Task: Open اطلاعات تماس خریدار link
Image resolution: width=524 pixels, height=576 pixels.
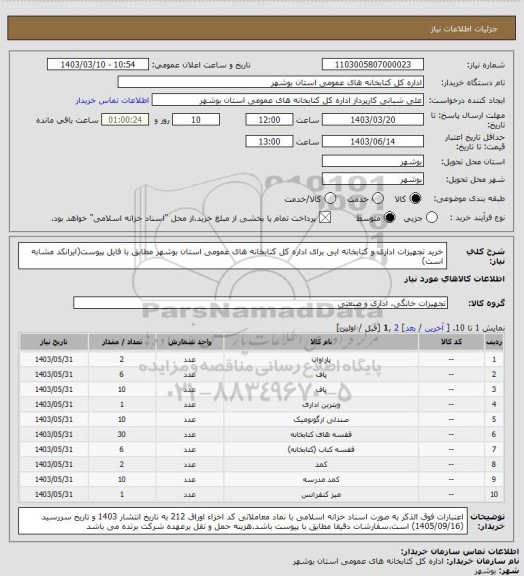Action: coord(112,100)
